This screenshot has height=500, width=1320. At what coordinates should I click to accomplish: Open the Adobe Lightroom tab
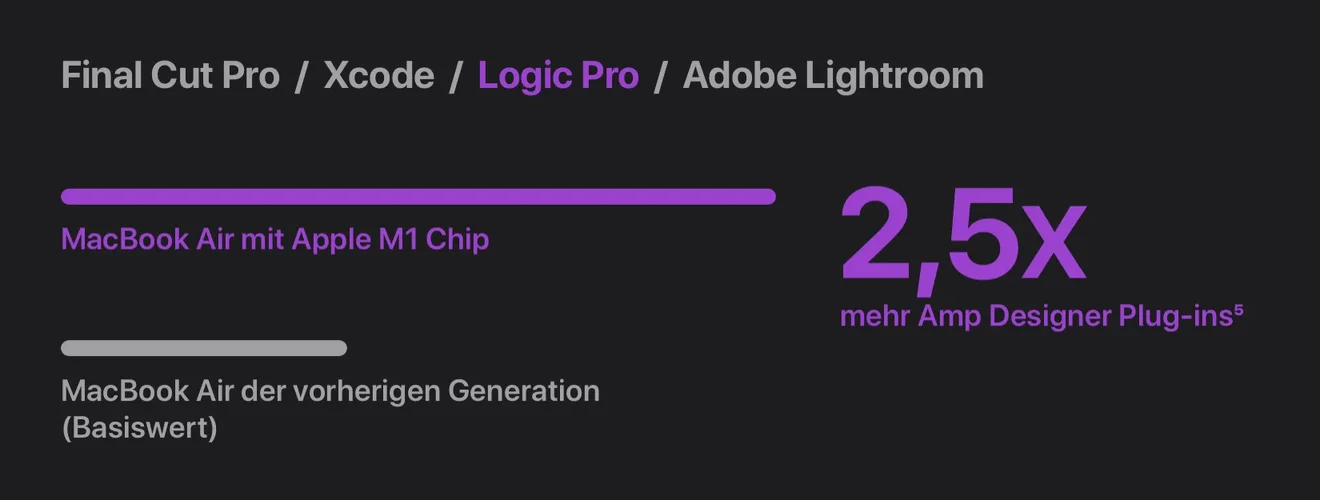click(x=833, y=76)
